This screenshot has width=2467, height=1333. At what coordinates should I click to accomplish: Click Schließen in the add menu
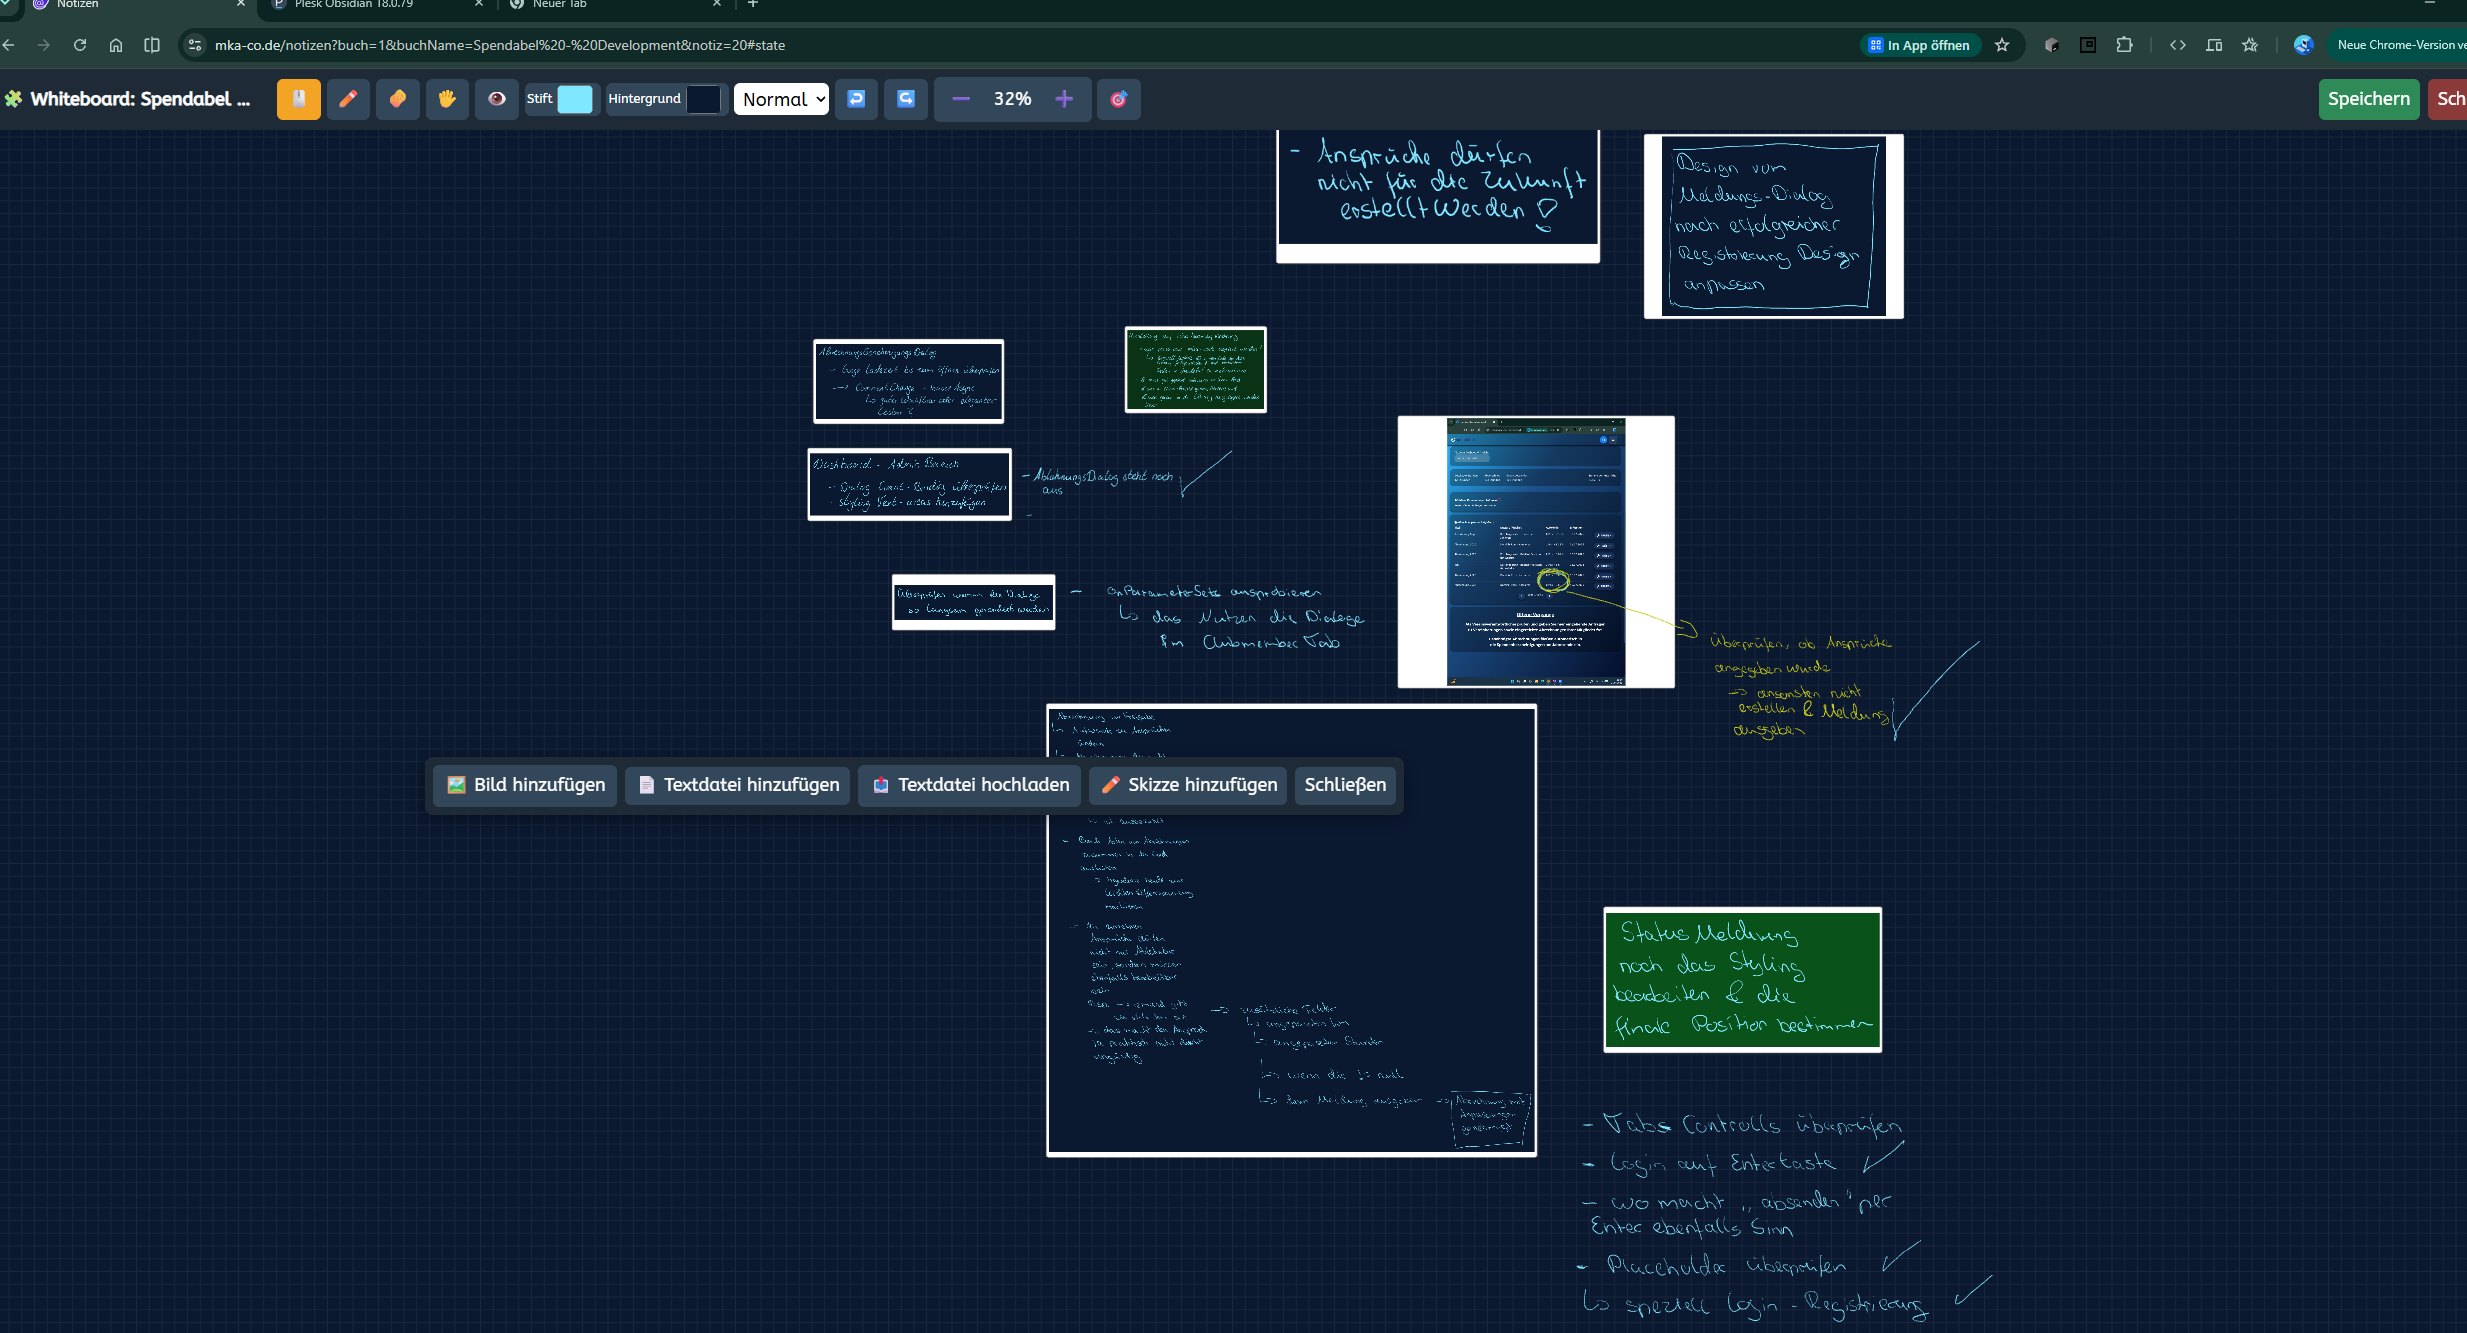(1345, 785)
